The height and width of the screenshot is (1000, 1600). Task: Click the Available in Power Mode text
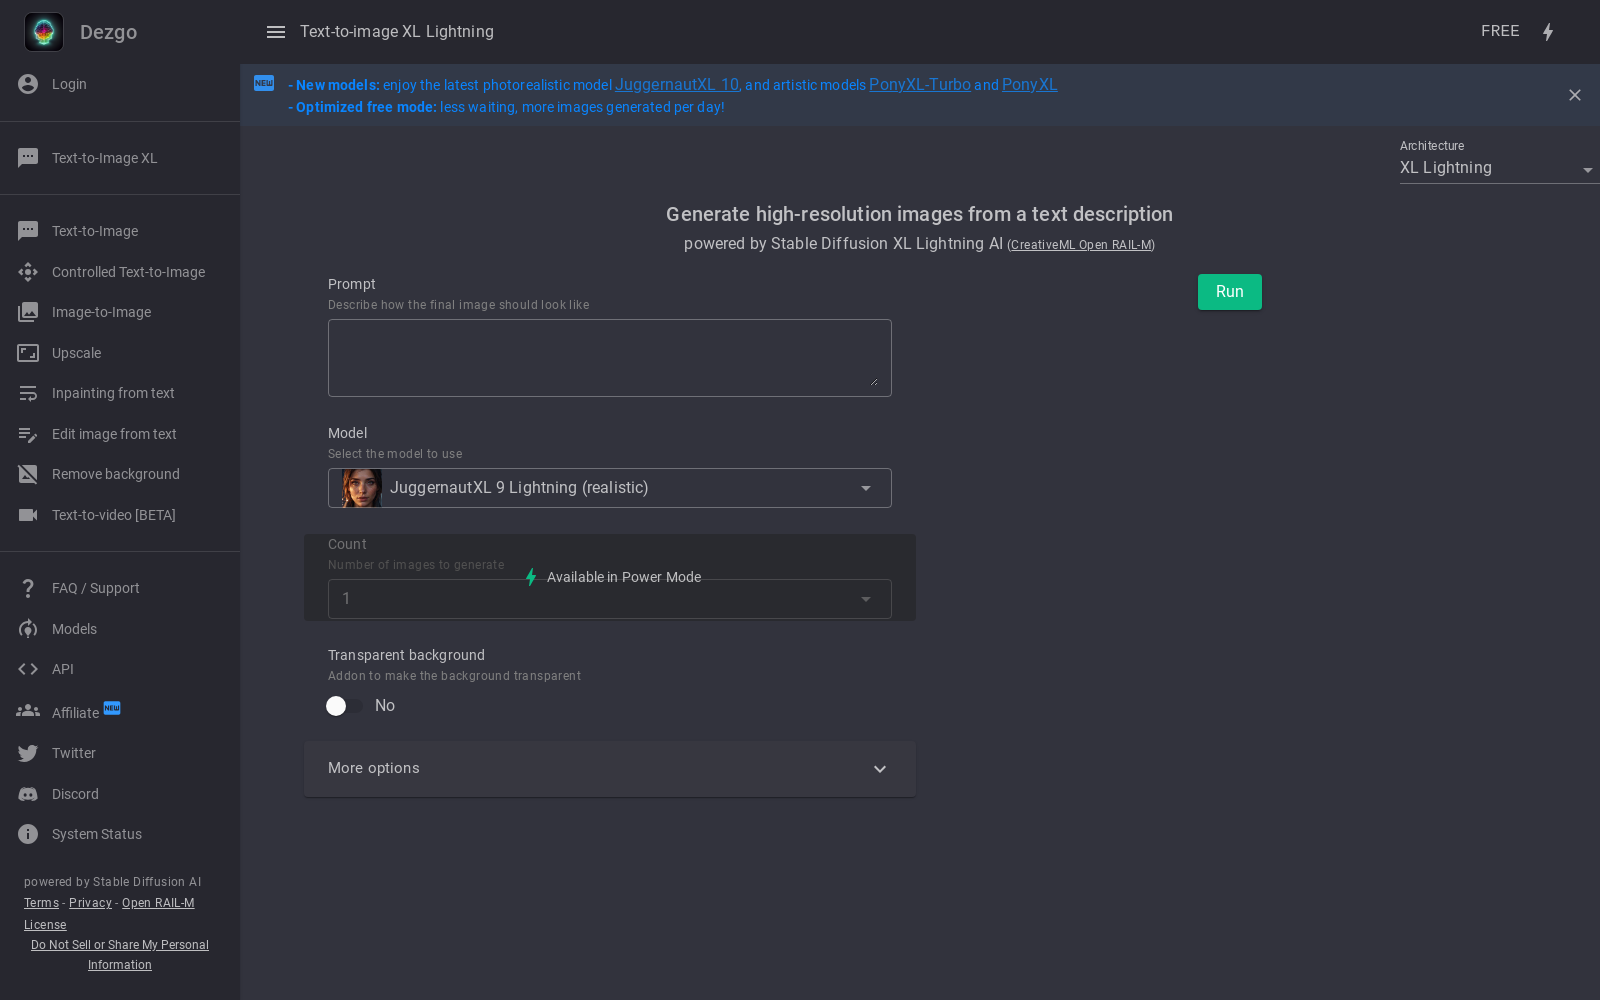624,577
